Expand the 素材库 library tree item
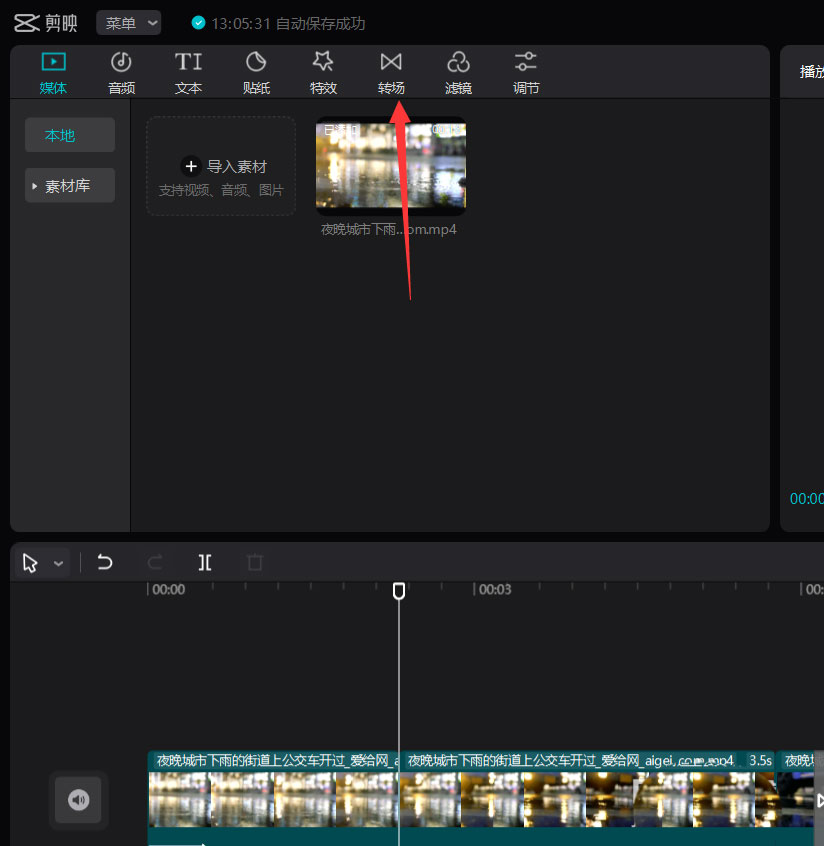The width and height of the screenshot is (824, 846). click(70, 186)
